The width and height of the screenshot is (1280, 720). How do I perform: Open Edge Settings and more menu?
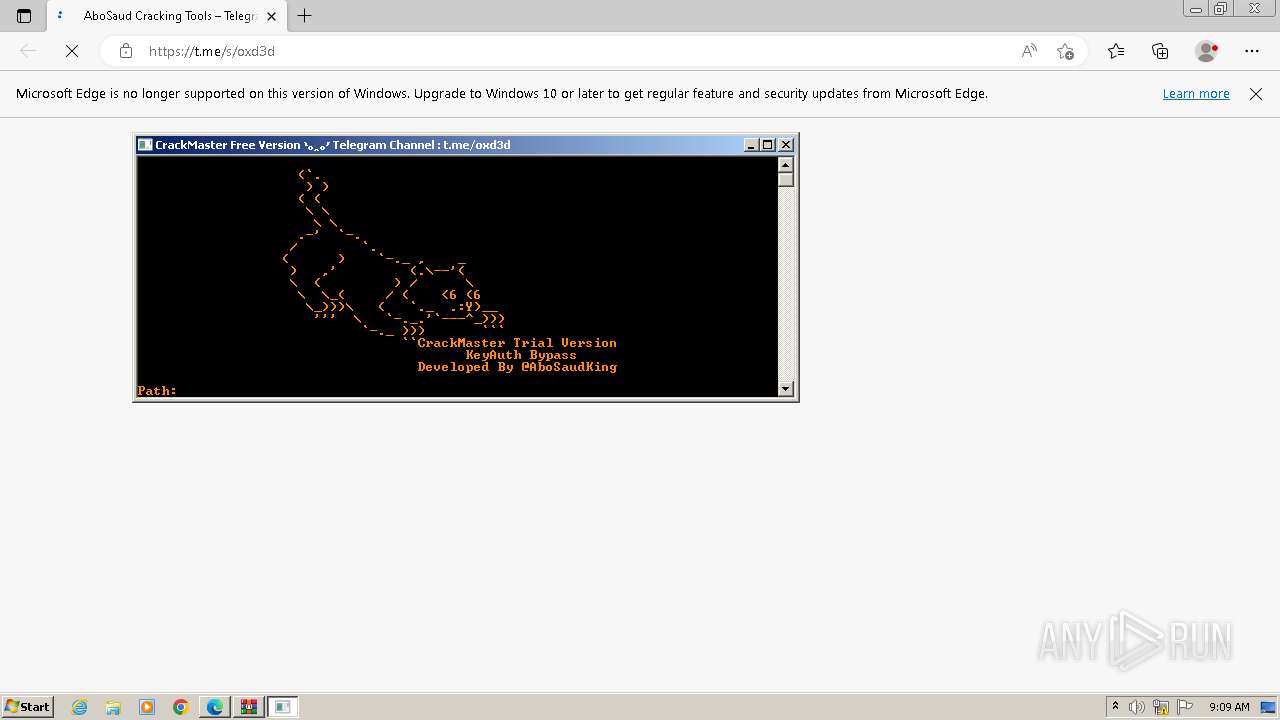point(1252,51)
